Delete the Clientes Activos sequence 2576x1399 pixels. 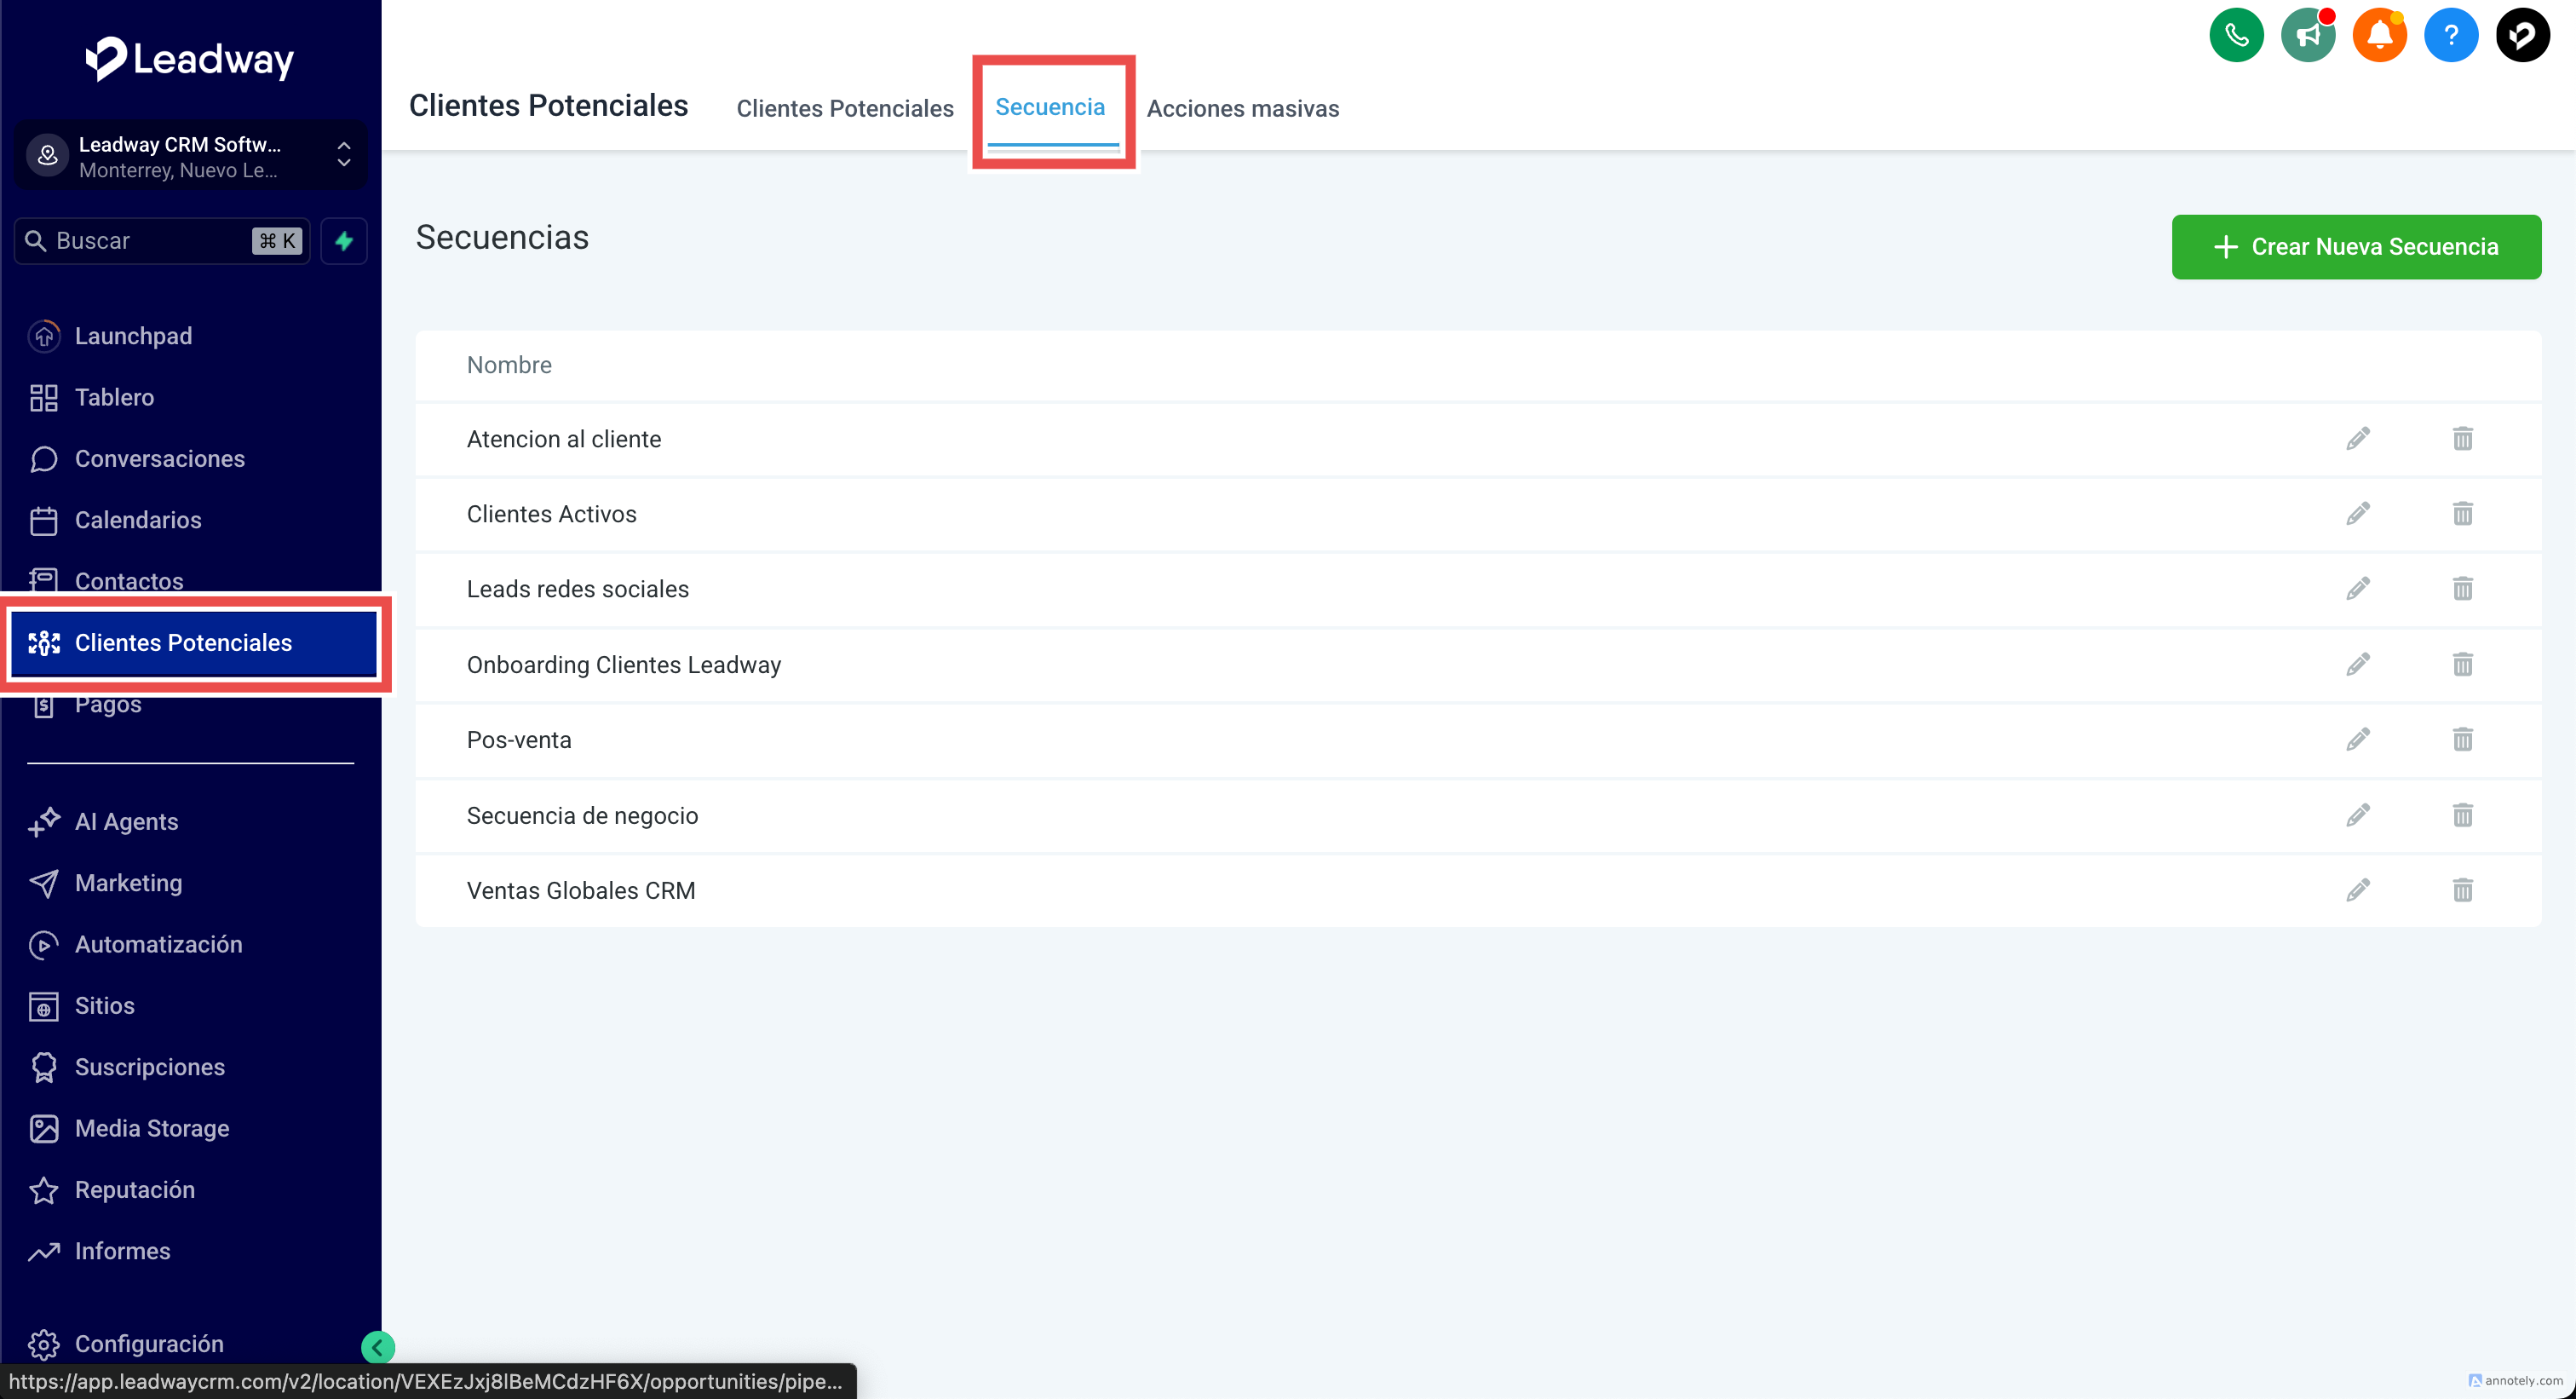click(2462, 514)
